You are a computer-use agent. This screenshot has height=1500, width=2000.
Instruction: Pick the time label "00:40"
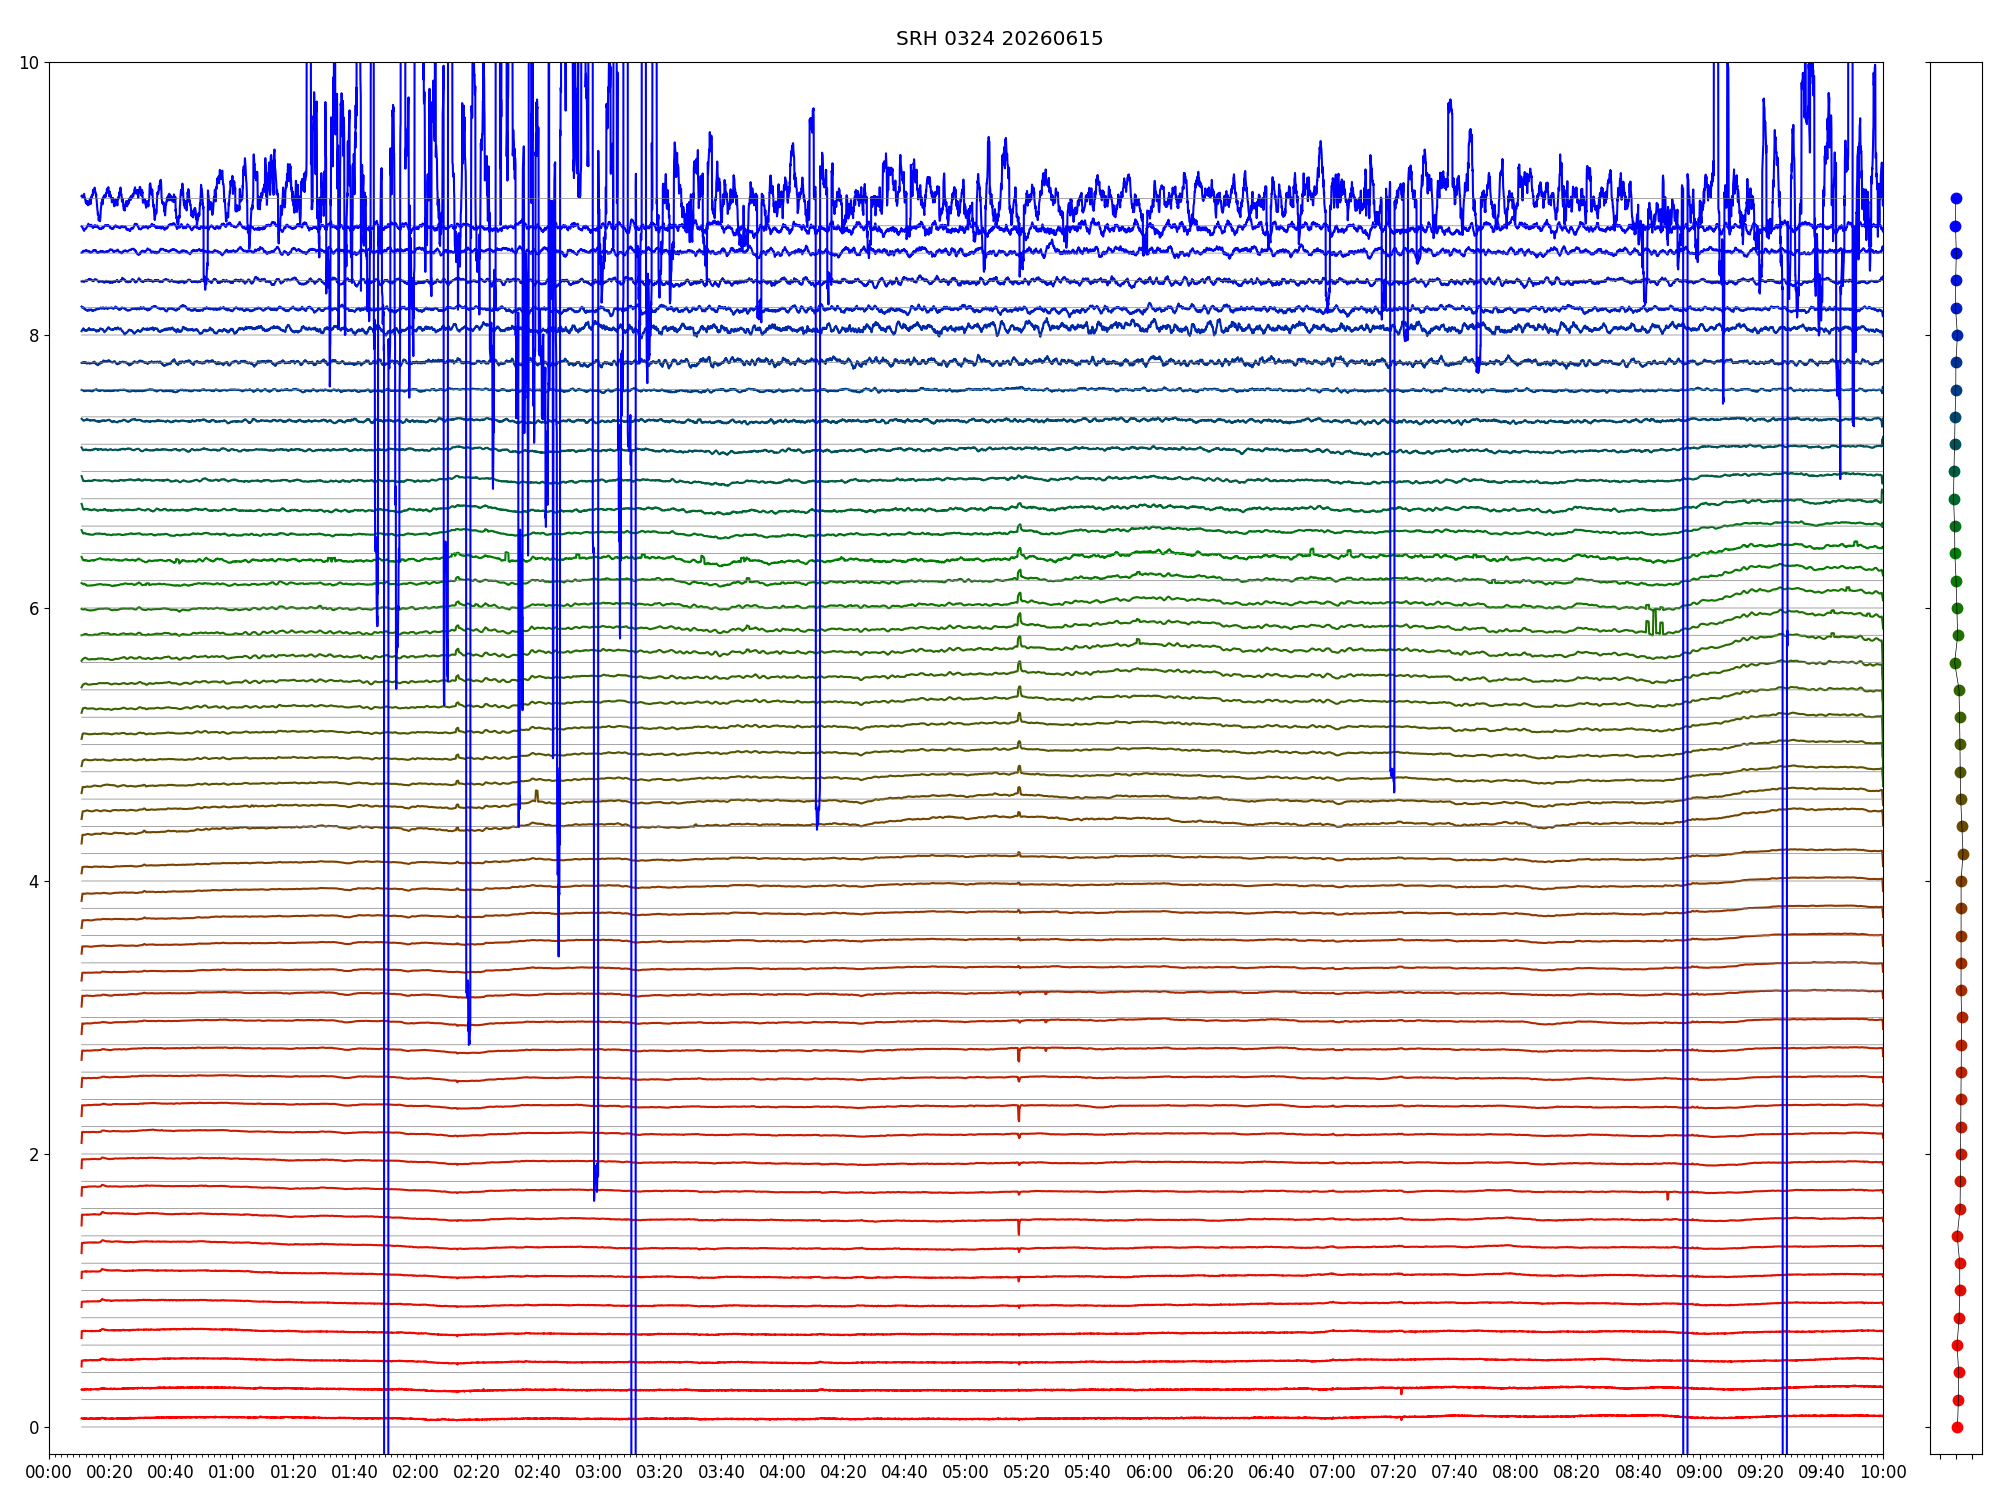tap(171, 1473)
